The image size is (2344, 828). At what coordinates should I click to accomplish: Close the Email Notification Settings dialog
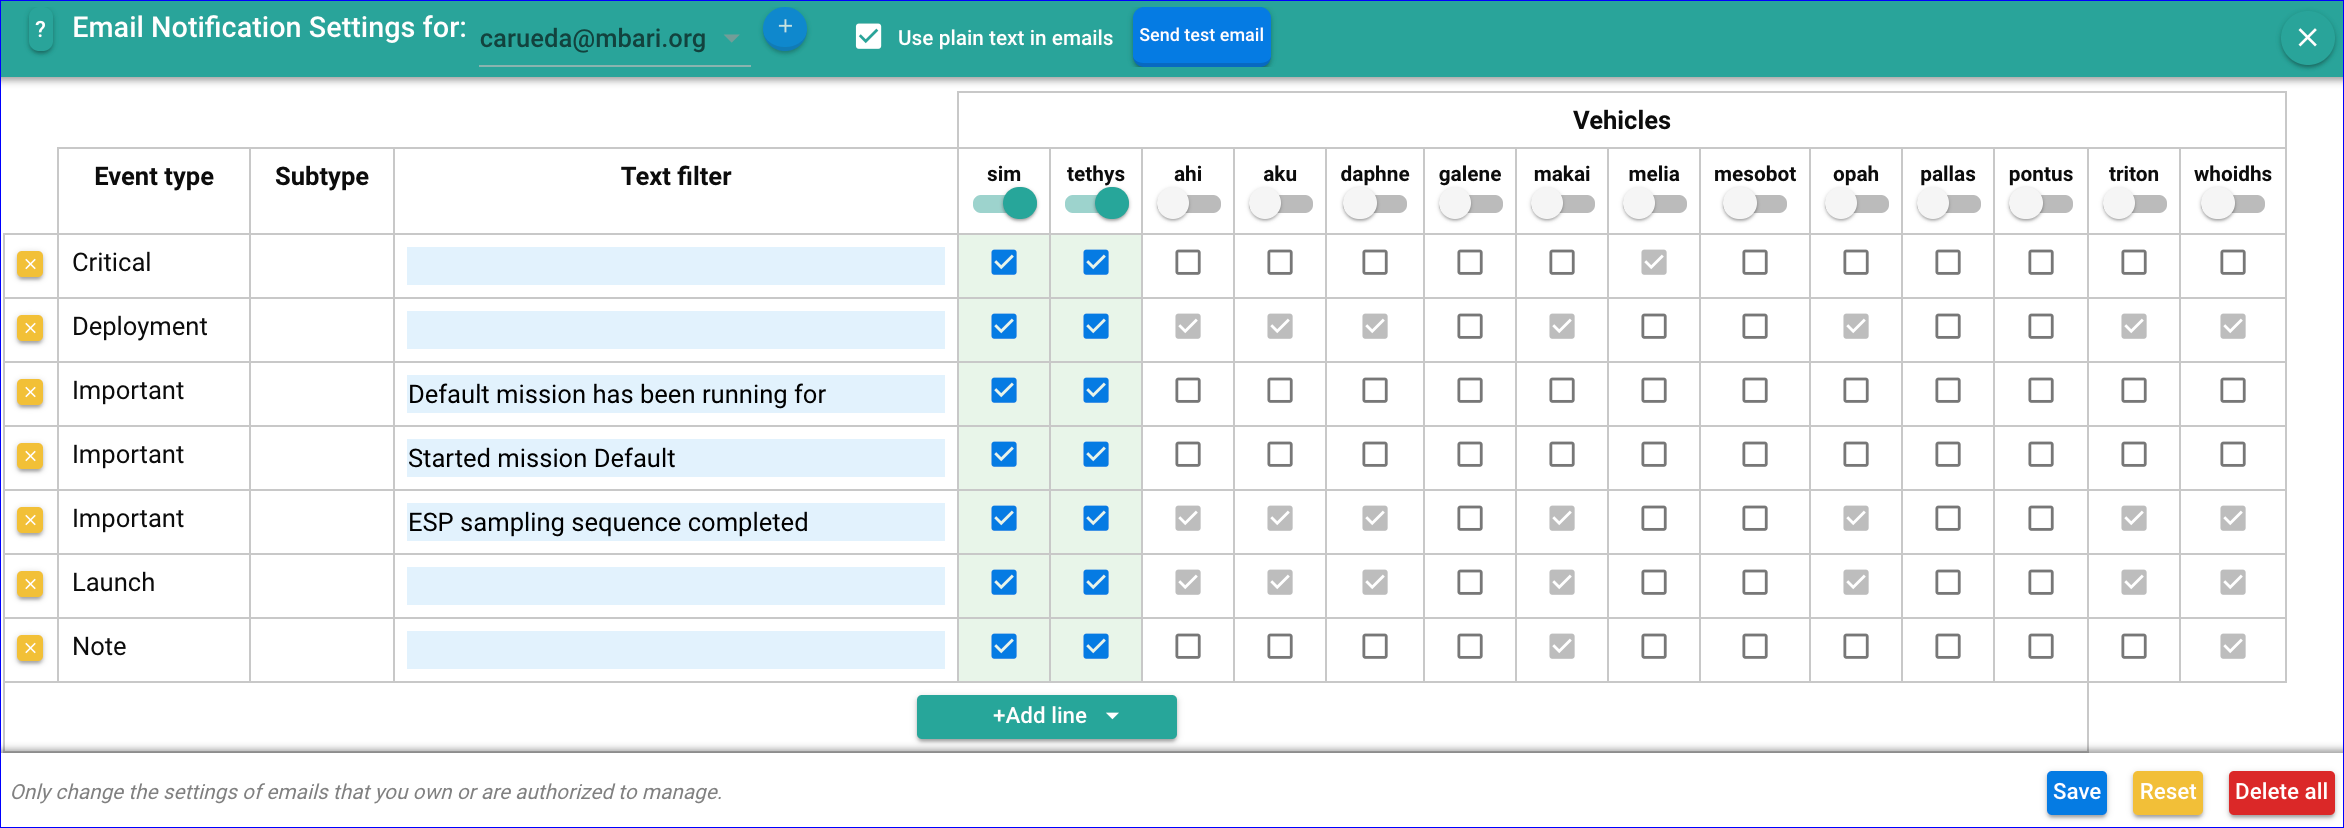[x=2307, y=38]
